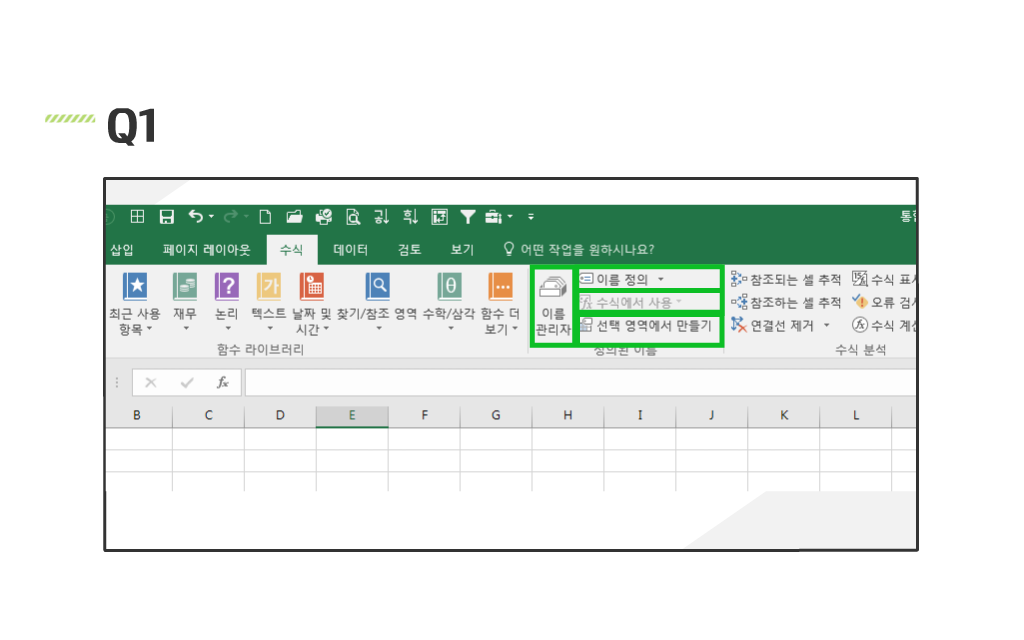Expand the Remove Arrows (연결선 제거) dropdown

tap(827, 325)
